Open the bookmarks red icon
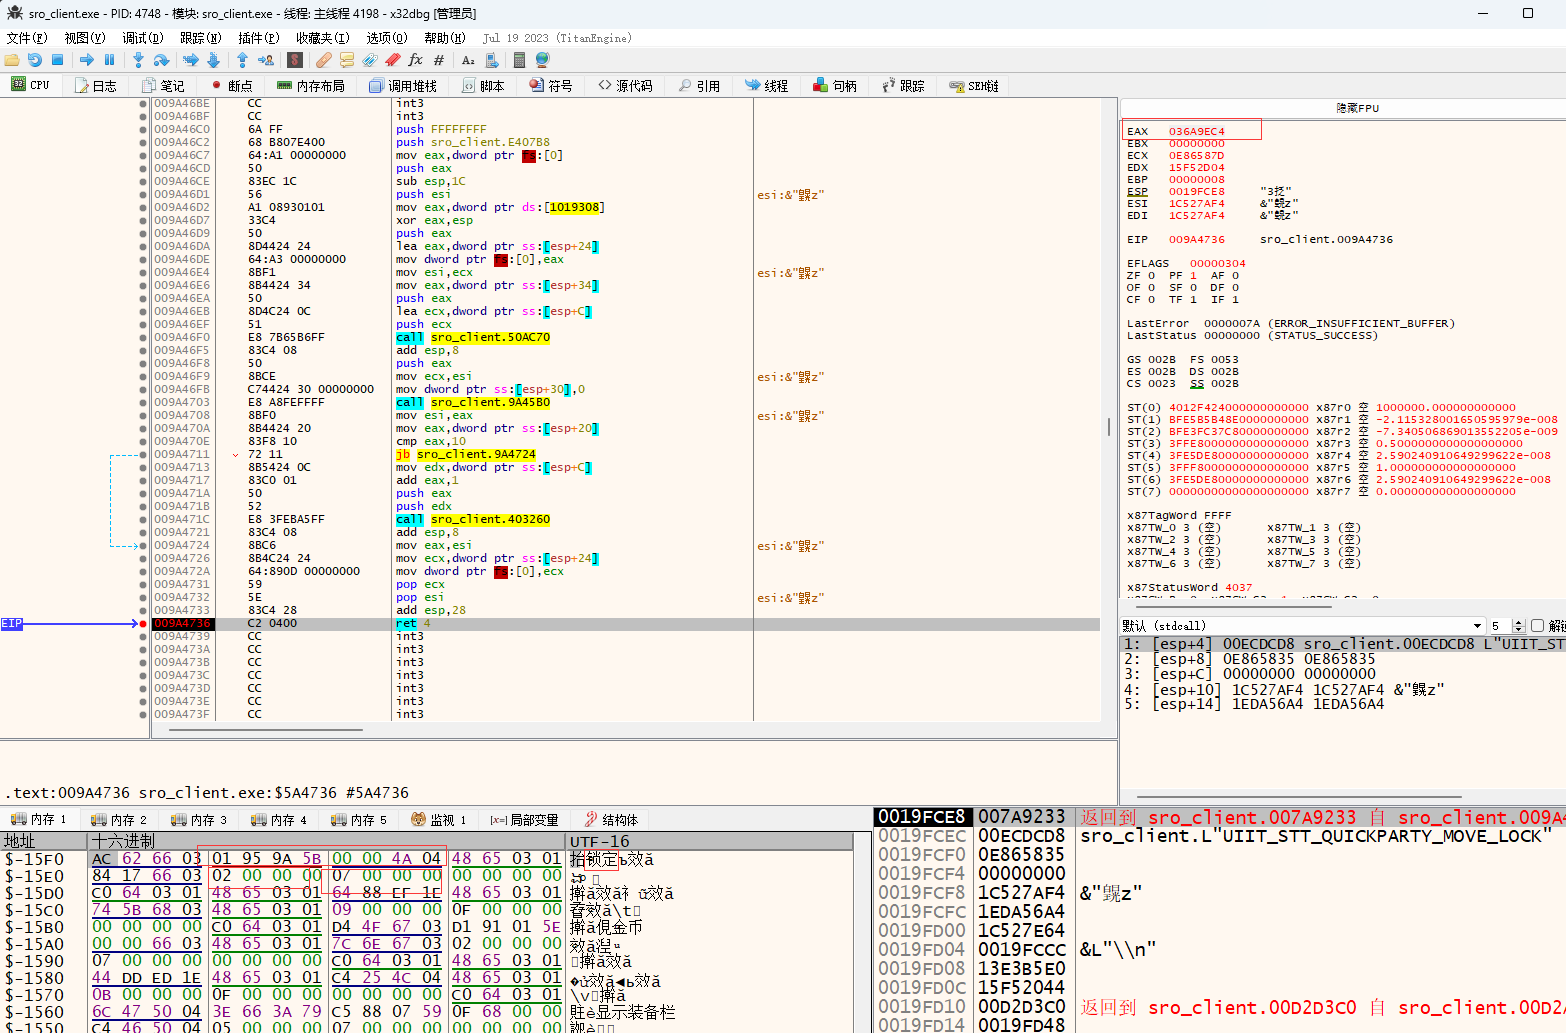Screen dimensions: 1566x1033 click(393, 60)
